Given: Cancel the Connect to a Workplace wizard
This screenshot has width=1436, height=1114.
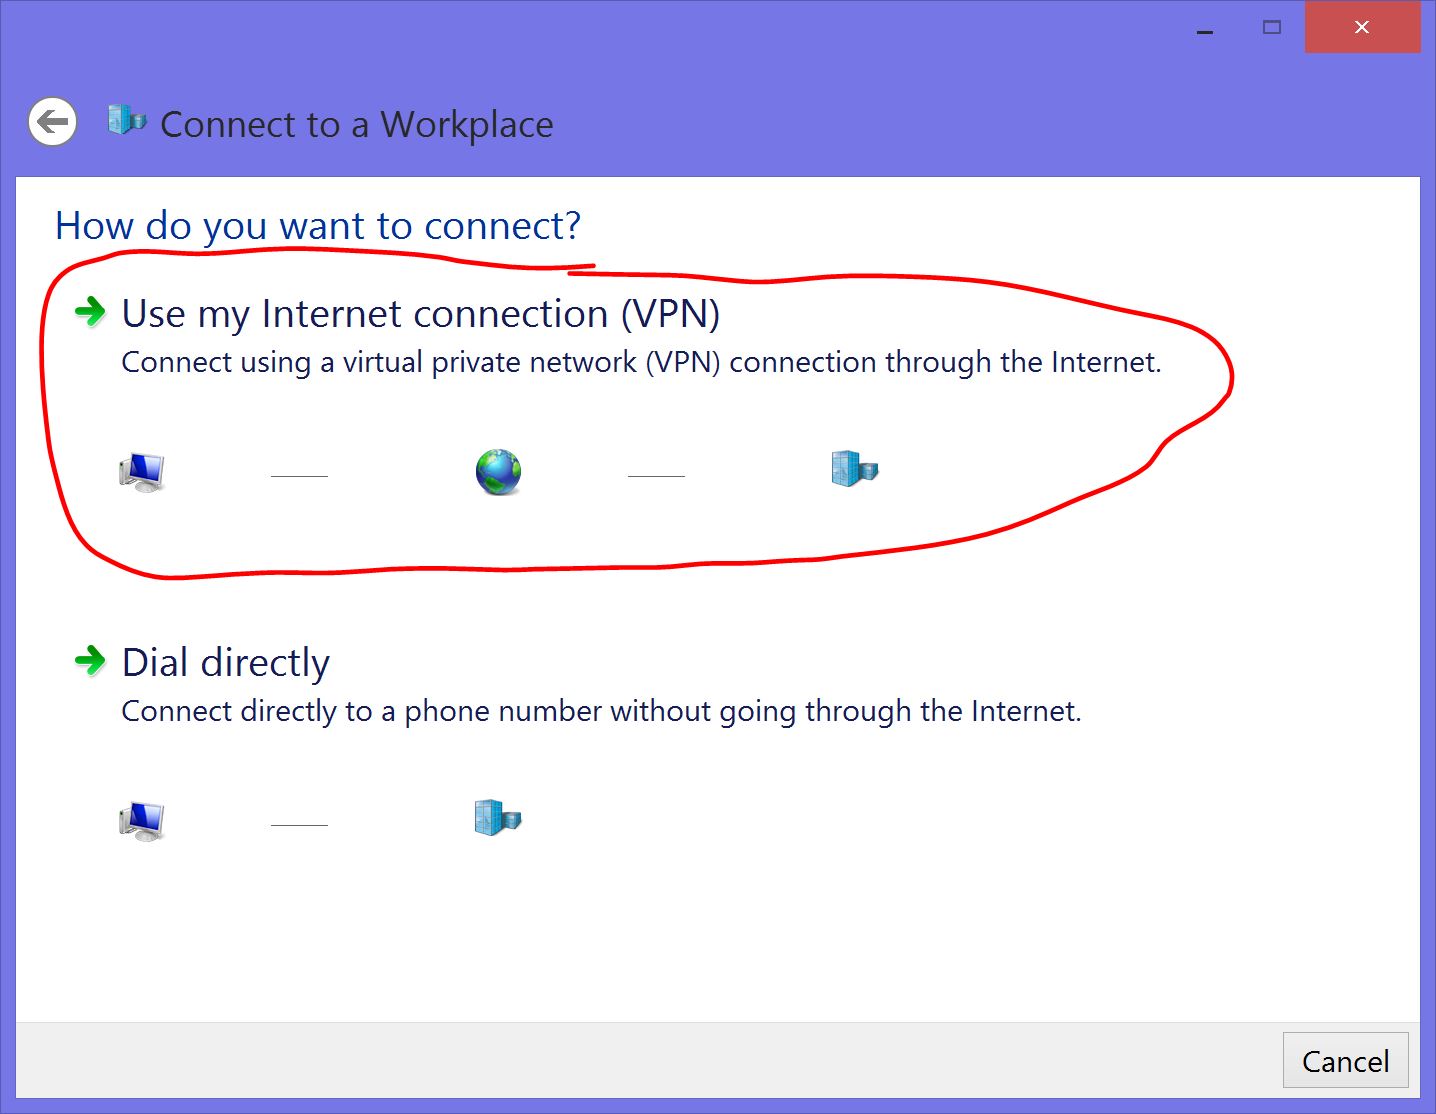Looking at the screenshot, I should click(x=1345, y=1060).
